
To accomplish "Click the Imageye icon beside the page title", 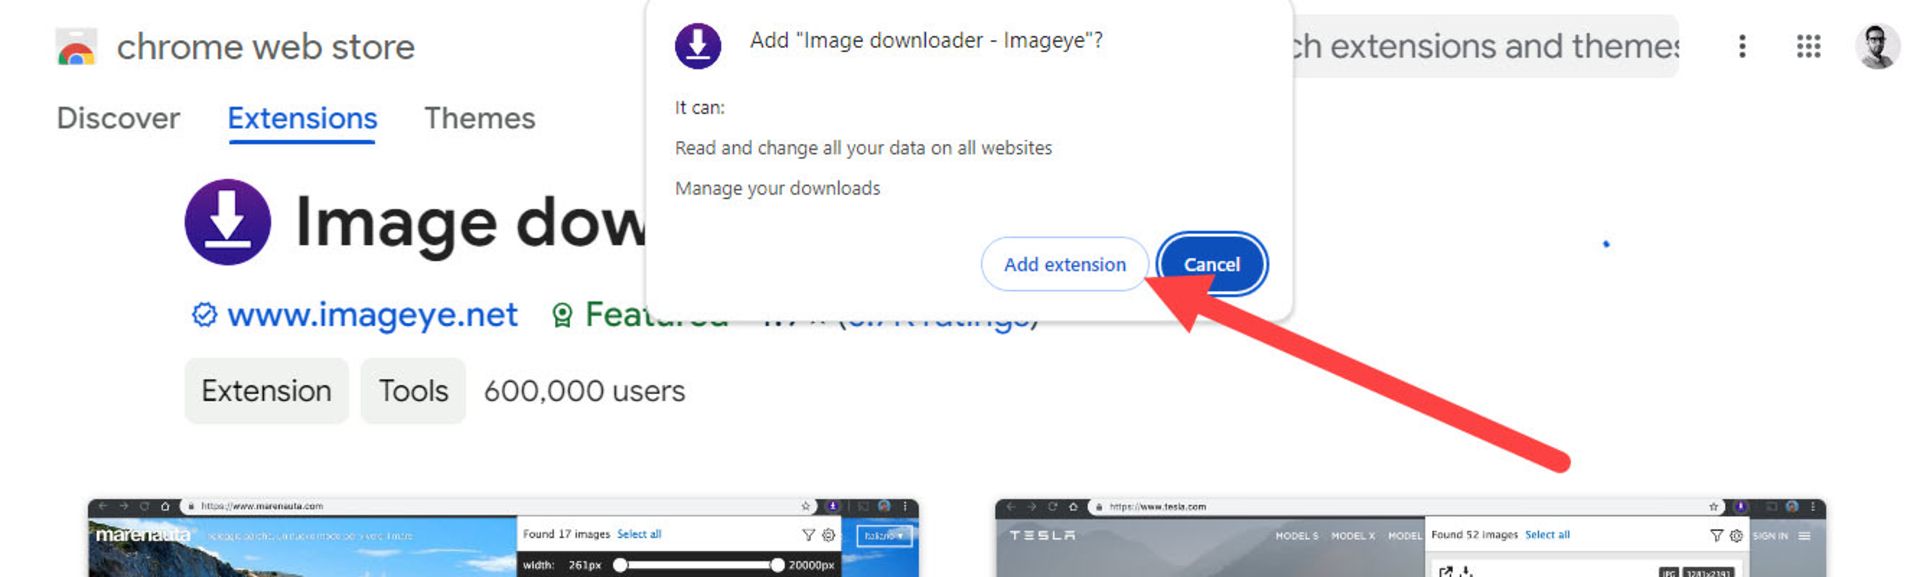I will pyautogui.click(x=228, y=222).
